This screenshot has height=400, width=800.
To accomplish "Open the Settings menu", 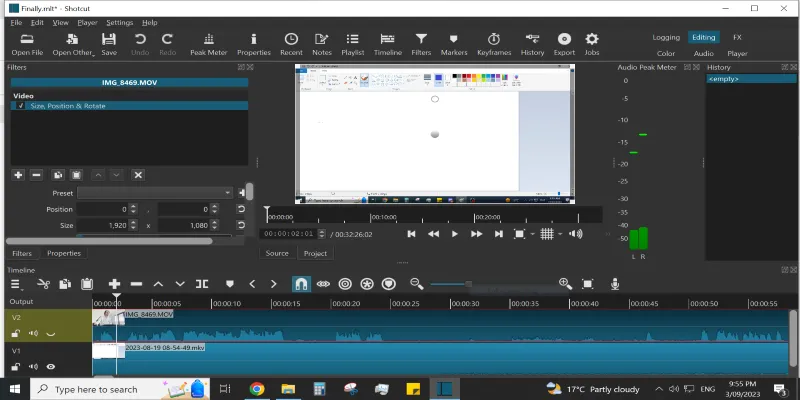I will (x=119, y=22).
